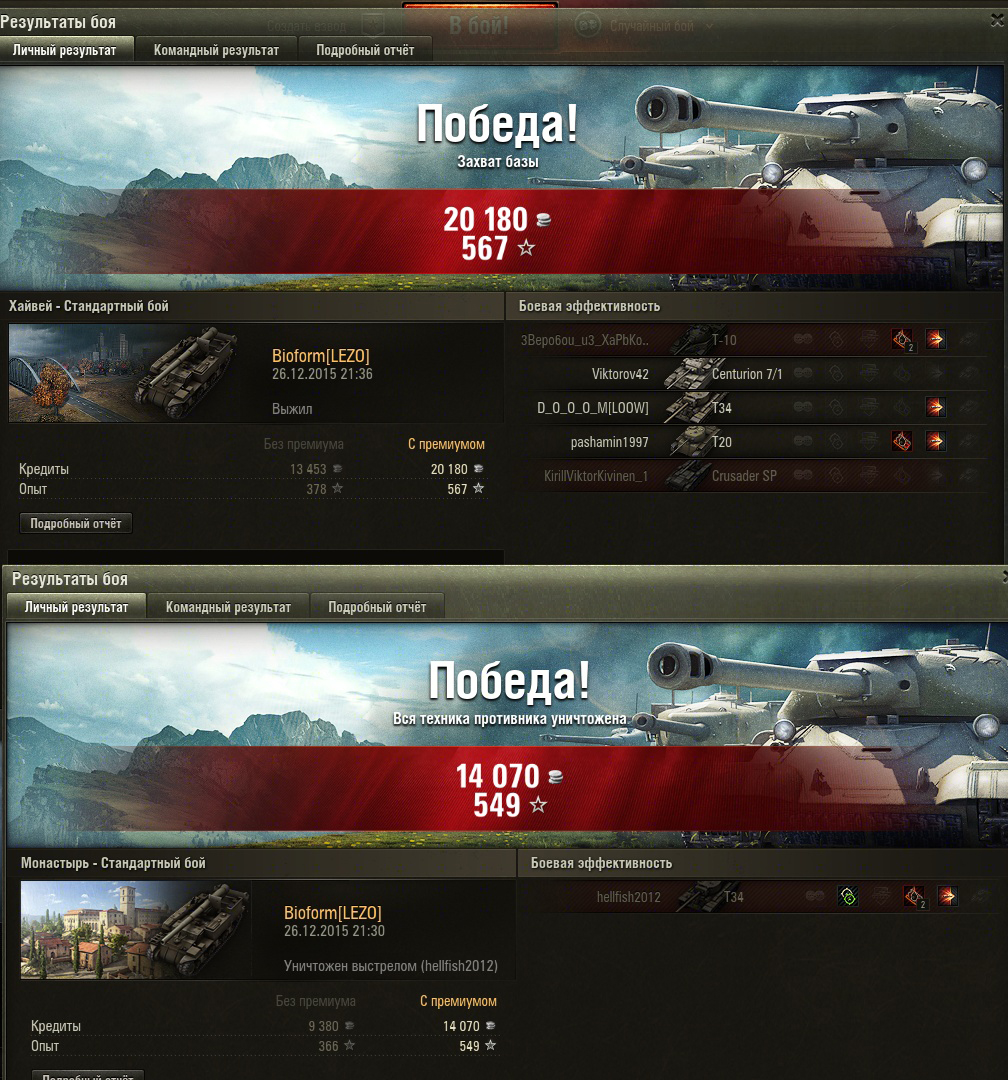Viewport: 1008px width, 1080px height.
Task: Click the Монастырь map thumbnail
Action: click(135, 929)
